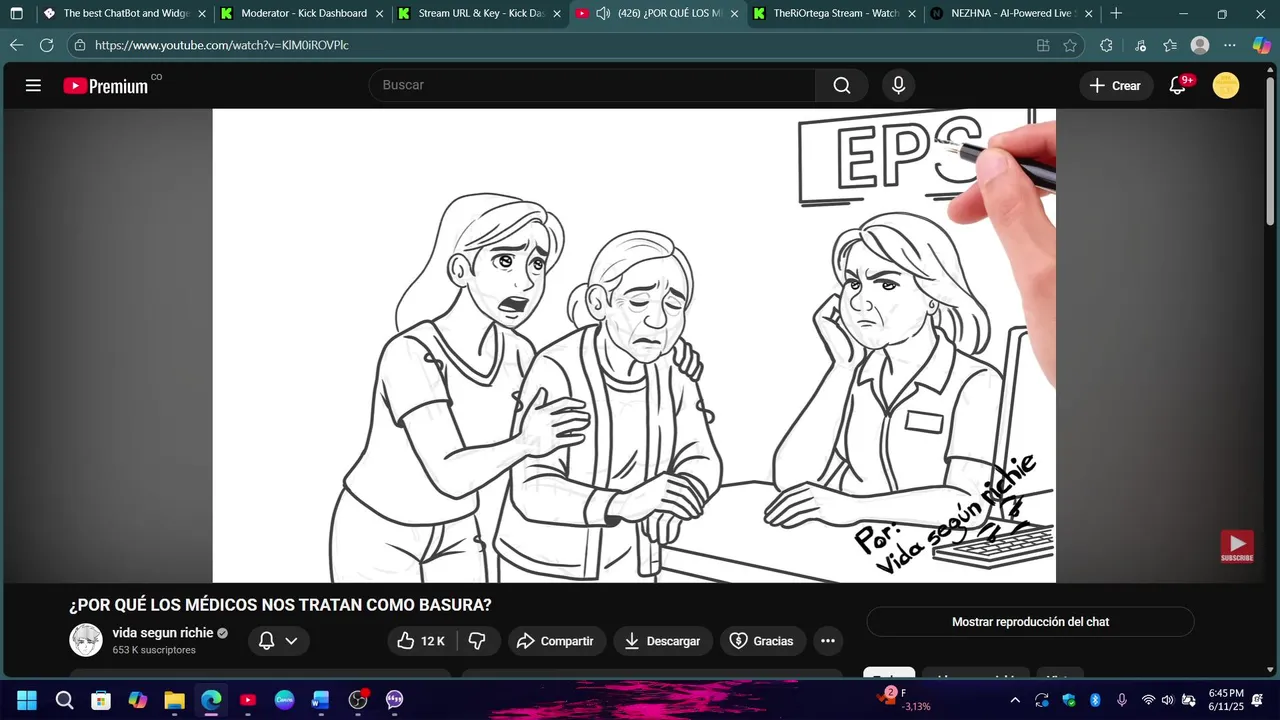Viewport: 1280px width, 720px height.
Task: Launch Copilot from Edge toolbar
Action: (x=1262, y=45)
